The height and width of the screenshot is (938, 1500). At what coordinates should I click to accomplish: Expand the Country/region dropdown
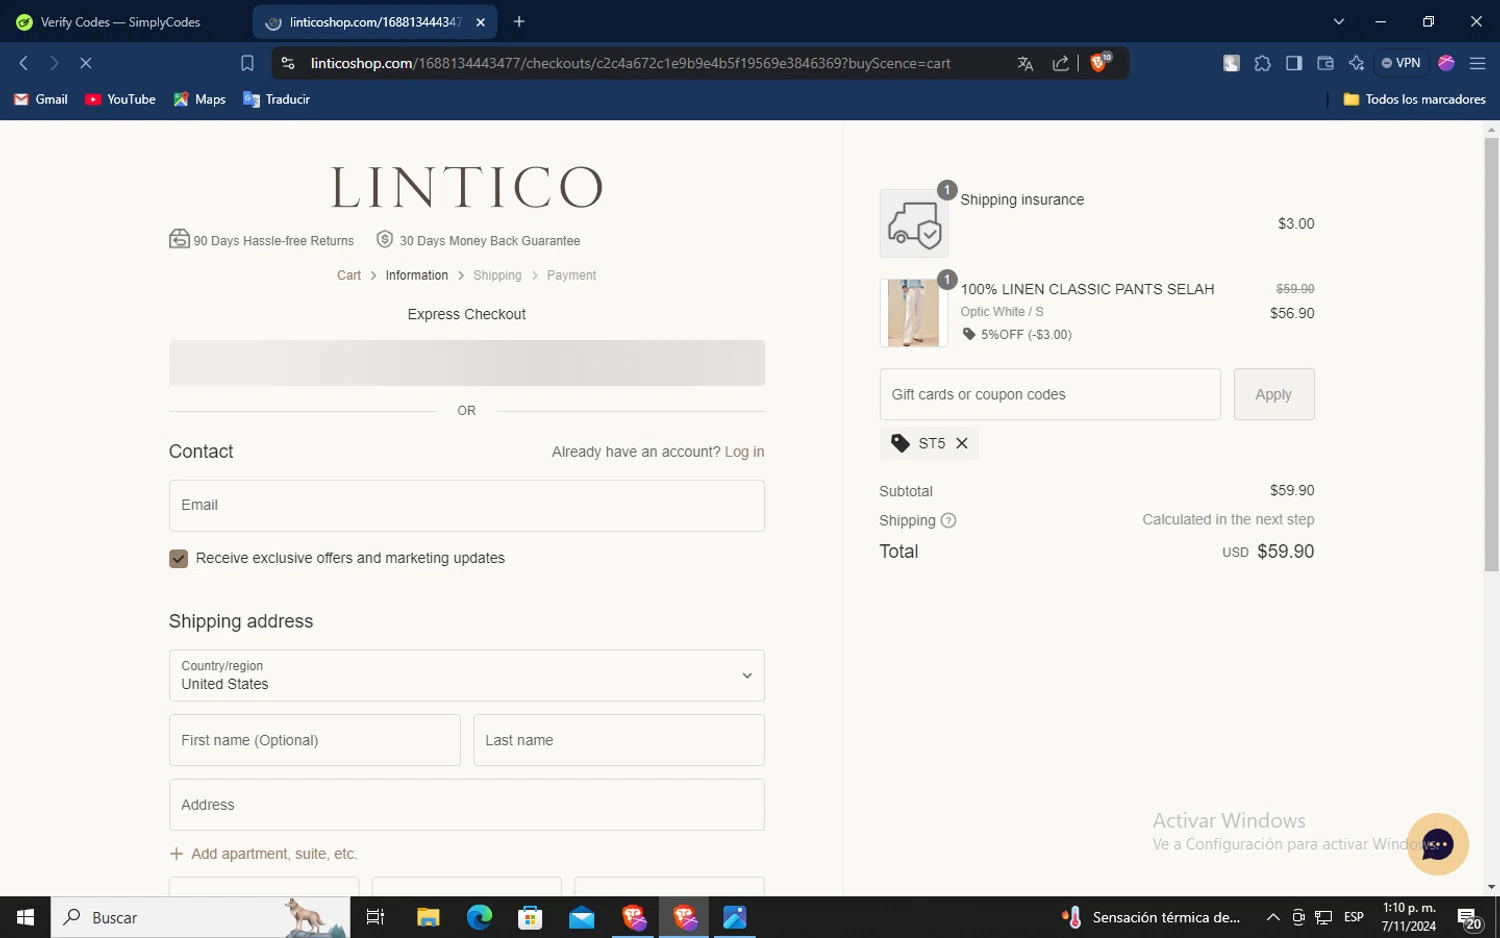pyautogui.click(x=467, y=675)
